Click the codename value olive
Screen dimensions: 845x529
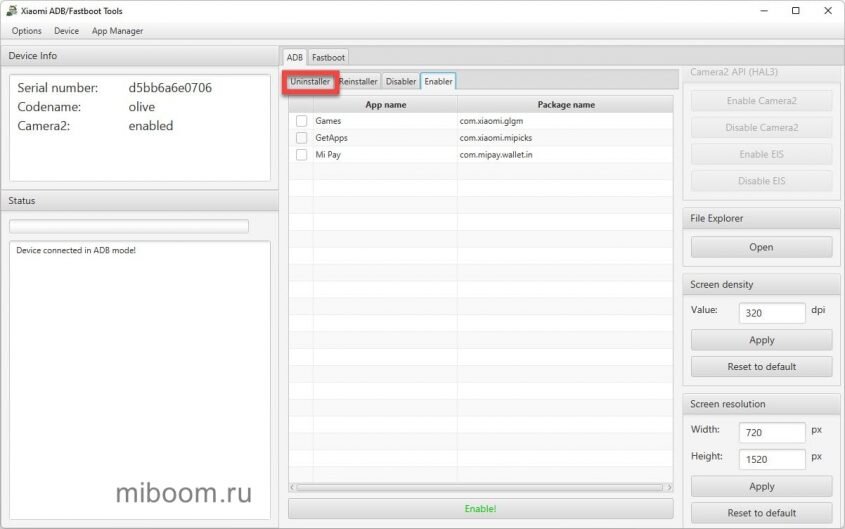click(142, 107)
